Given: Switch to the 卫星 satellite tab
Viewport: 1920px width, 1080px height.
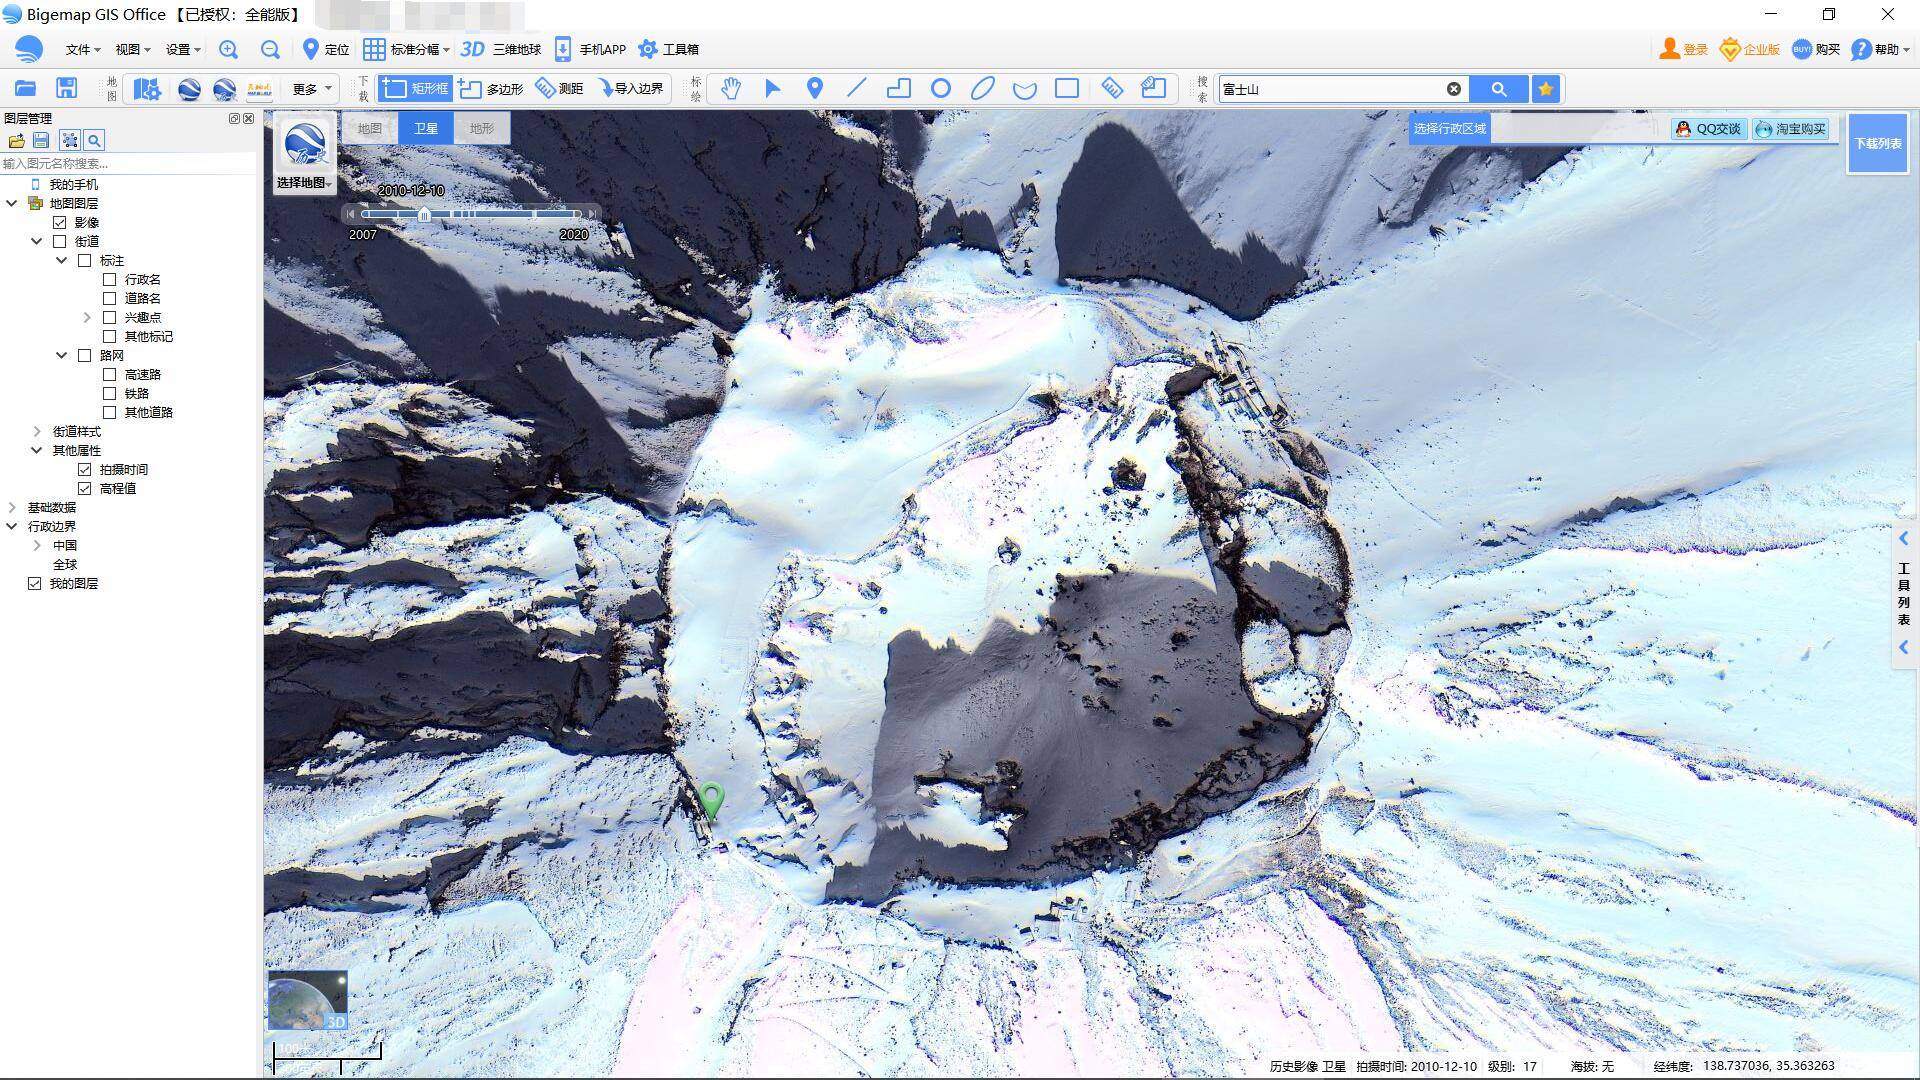Looking at the screenshot, I should [426, 128].
